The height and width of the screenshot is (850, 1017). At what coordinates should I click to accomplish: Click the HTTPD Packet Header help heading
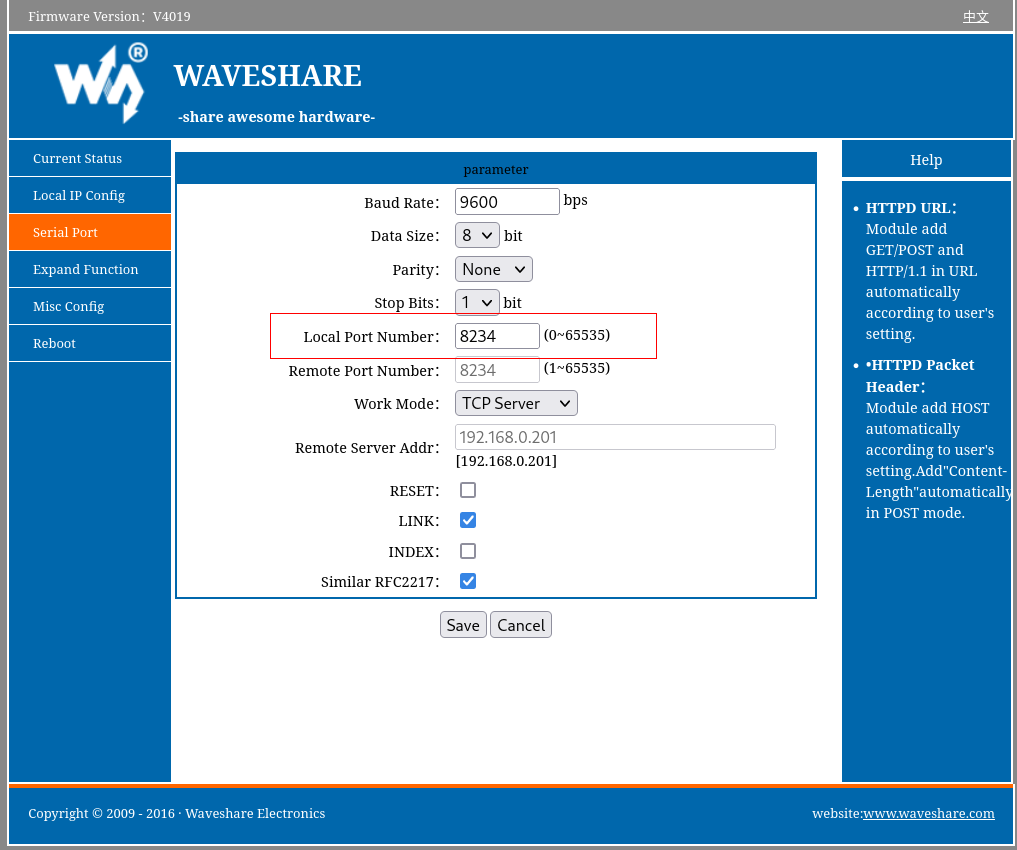tap(920, 375)
